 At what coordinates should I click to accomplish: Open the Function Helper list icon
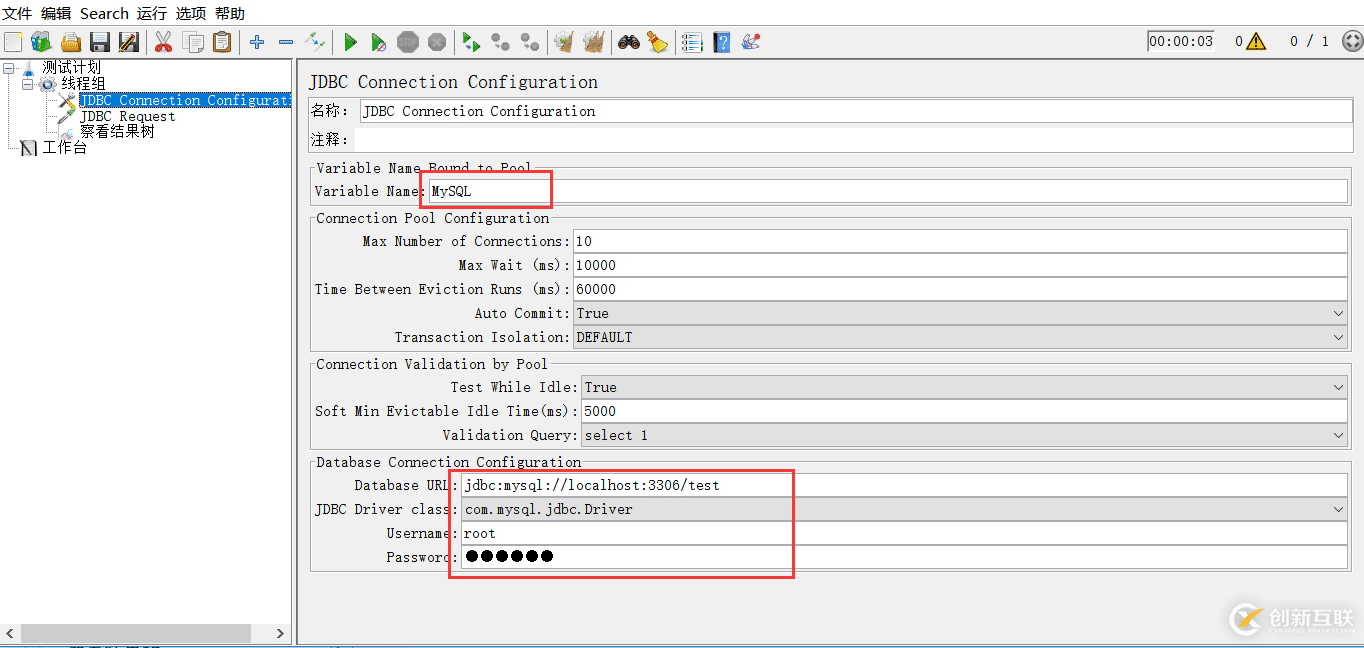click(692, 42)
